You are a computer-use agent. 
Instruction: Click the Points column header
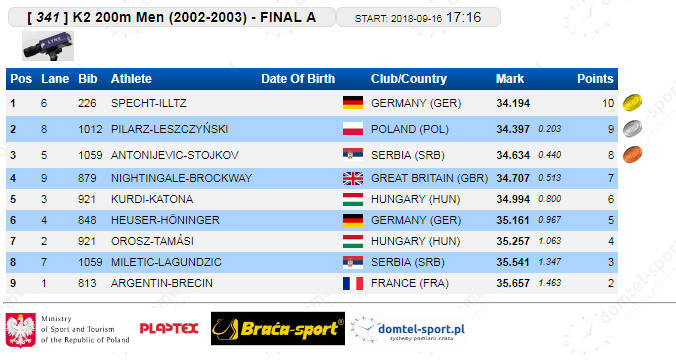(x=595, y=79)
